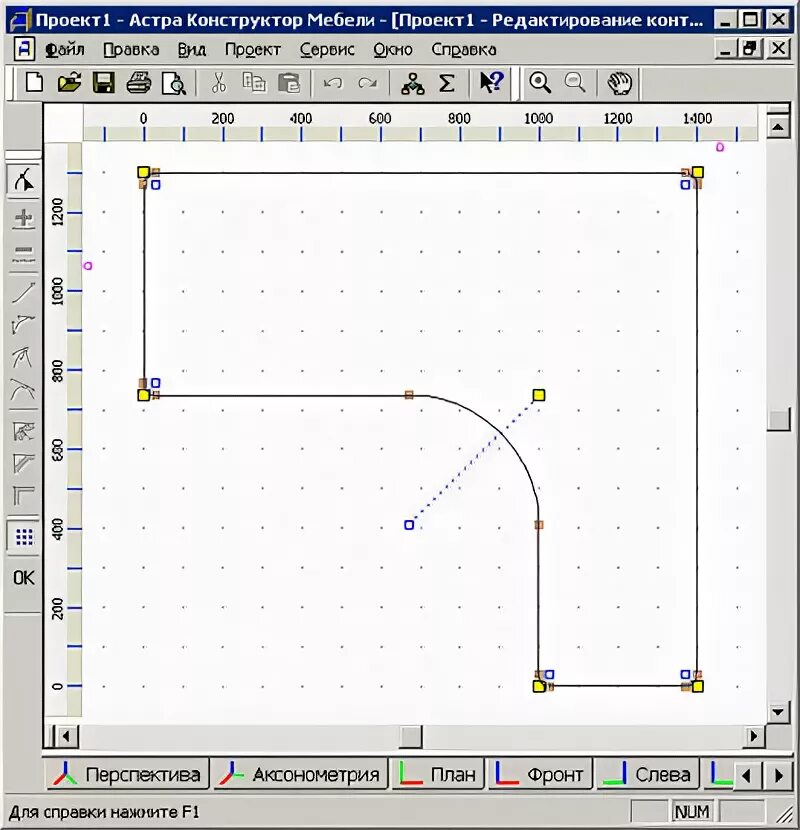
Task: Click the NUM status bar indicator
Action: (x=692, y=811)
